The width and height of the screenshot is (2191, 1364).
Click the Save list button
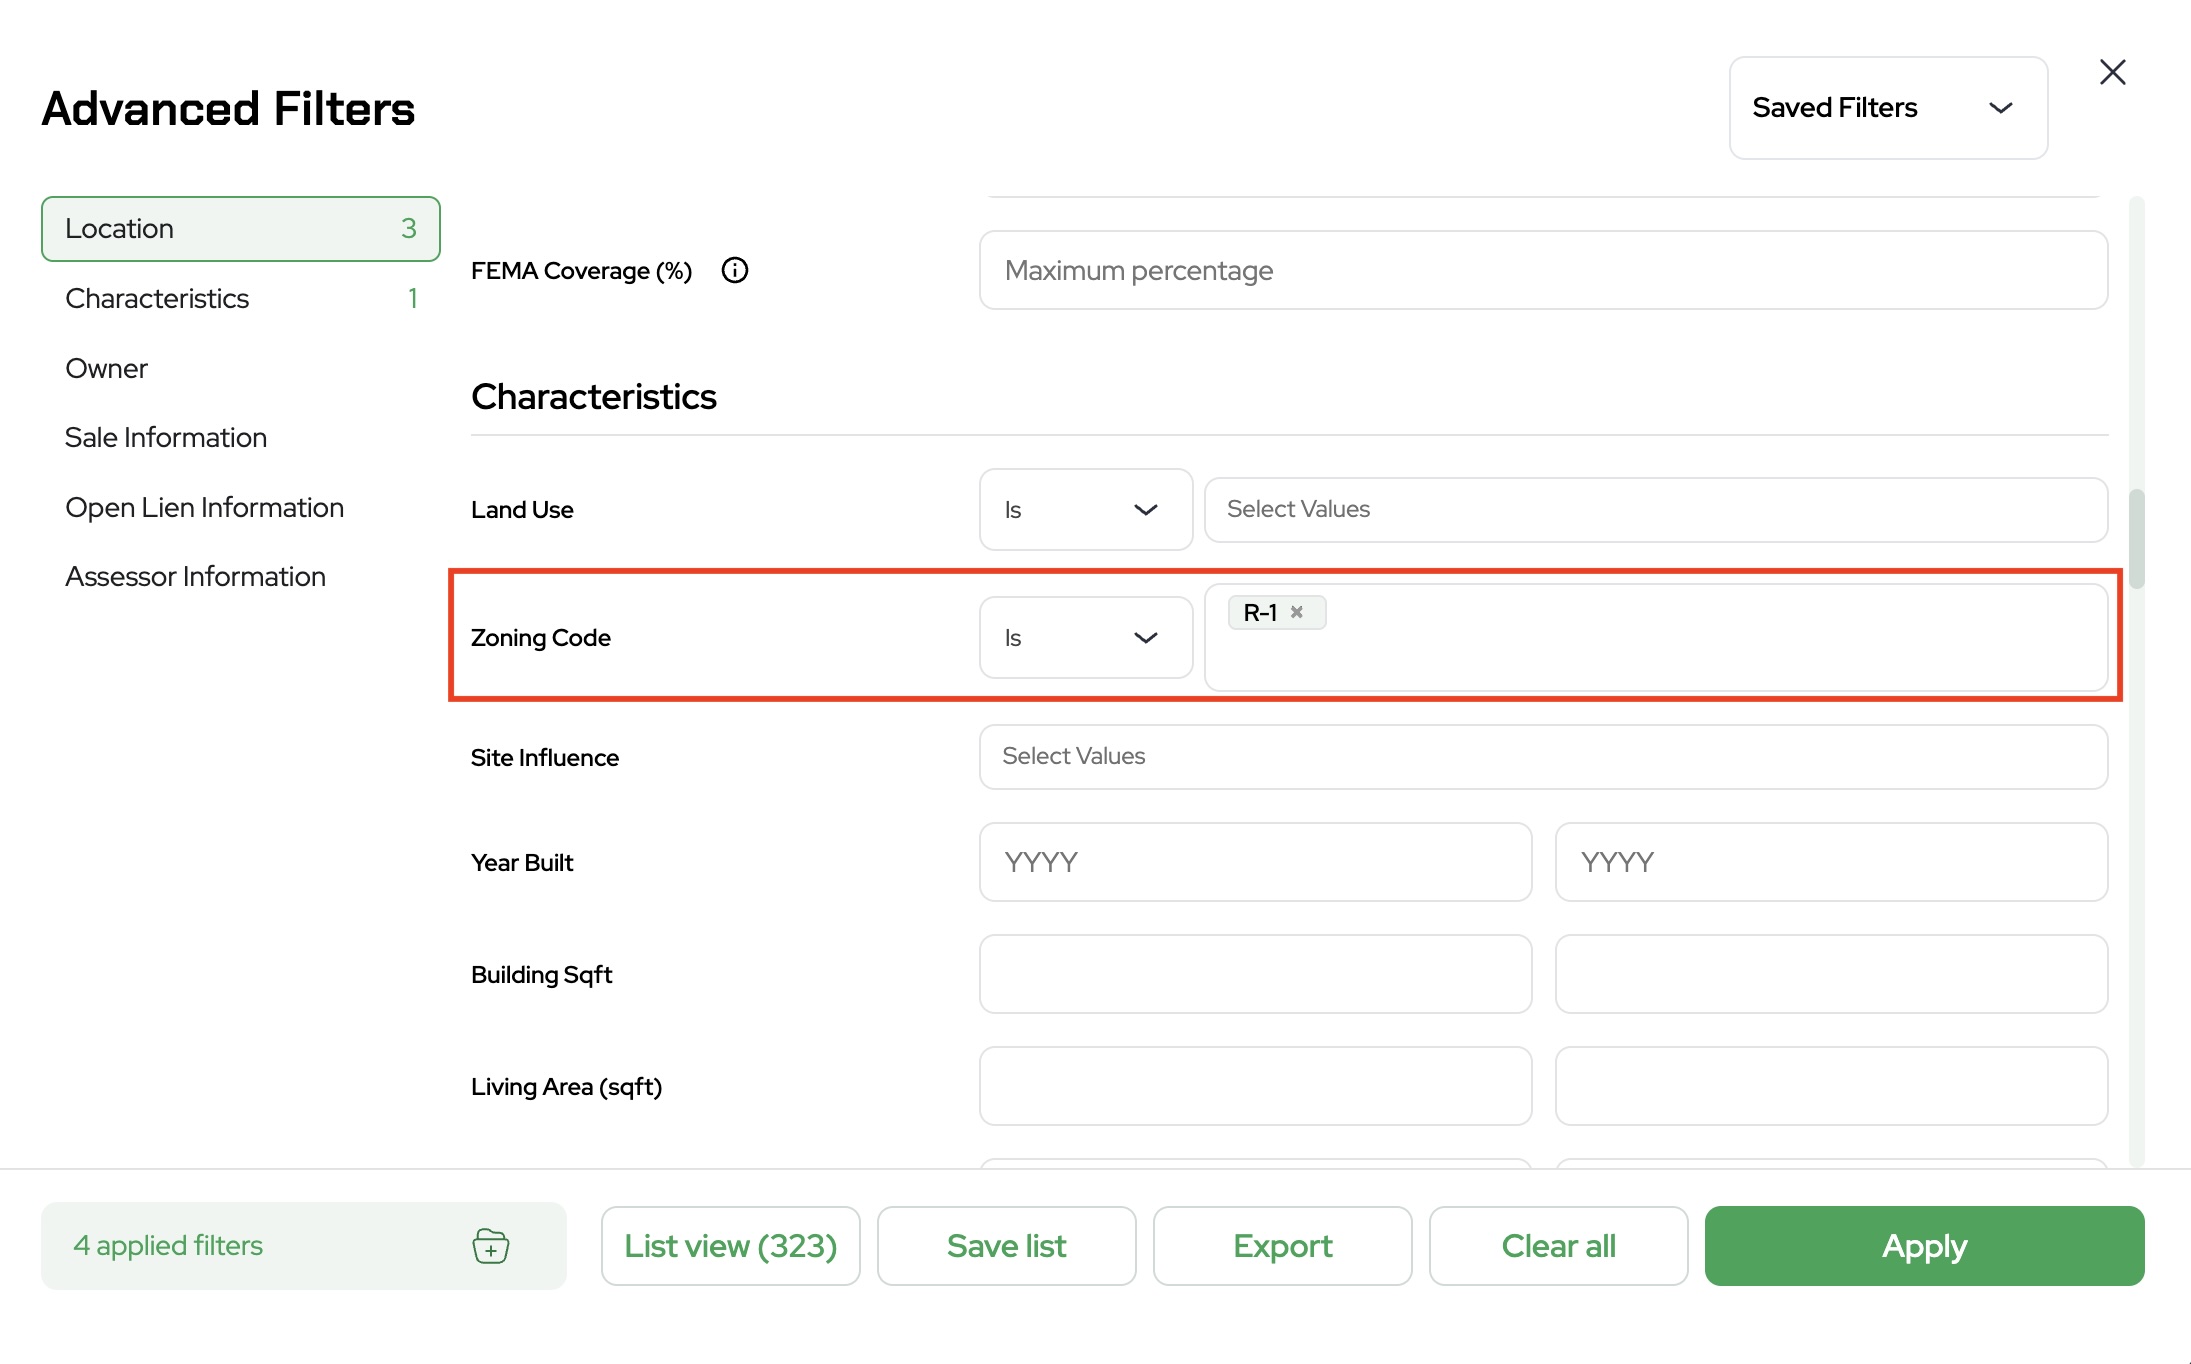1006,1246
